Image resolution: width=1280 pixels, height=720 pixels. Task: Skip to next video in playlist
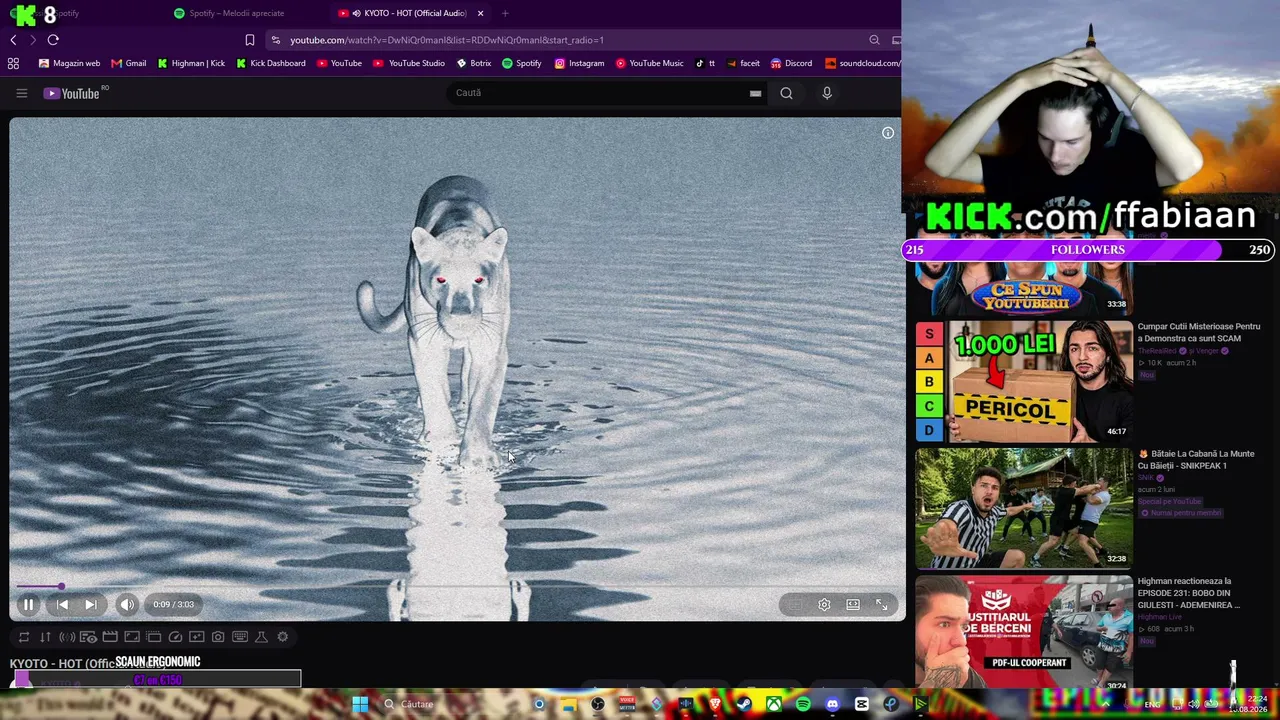(90, 604)
